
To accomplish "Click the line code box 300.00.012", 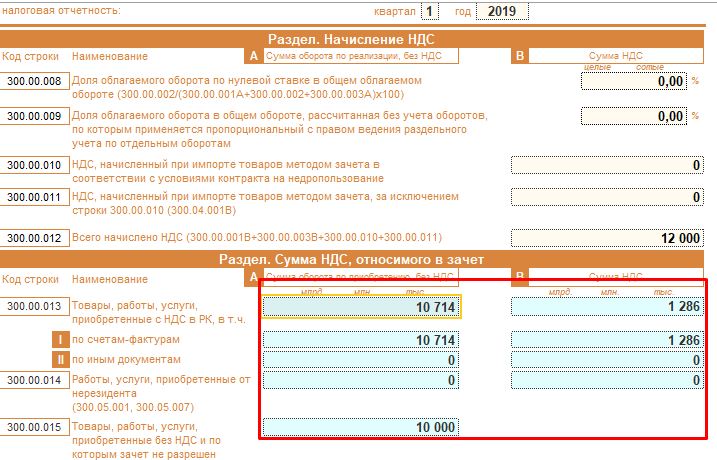I will coord(35,238).
